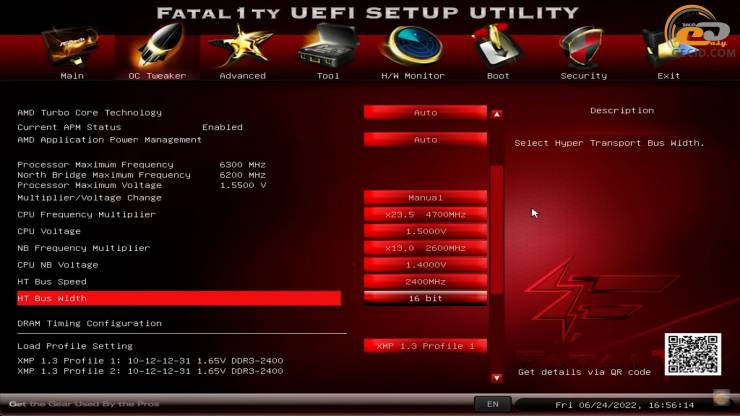
Task: Switch to the Security tab label
Action: (x=584, y=76)
